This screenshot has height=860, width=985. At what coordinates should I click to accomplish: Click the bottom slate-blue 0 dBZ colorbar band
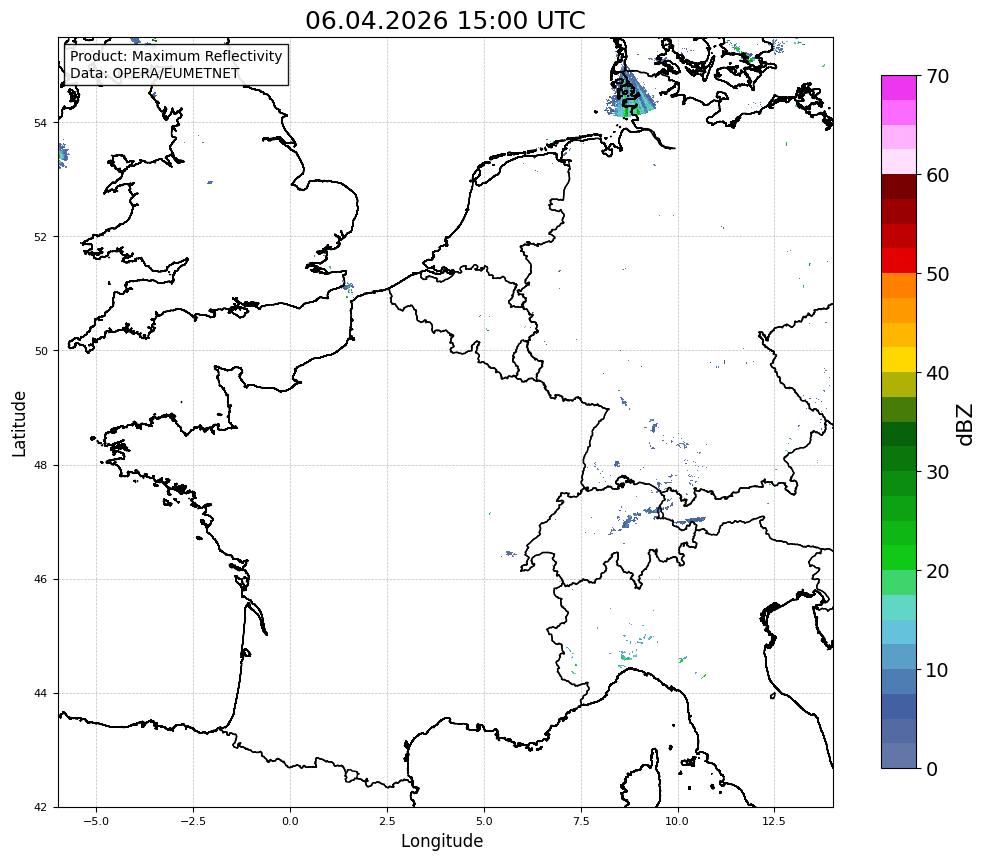point(898,756)
